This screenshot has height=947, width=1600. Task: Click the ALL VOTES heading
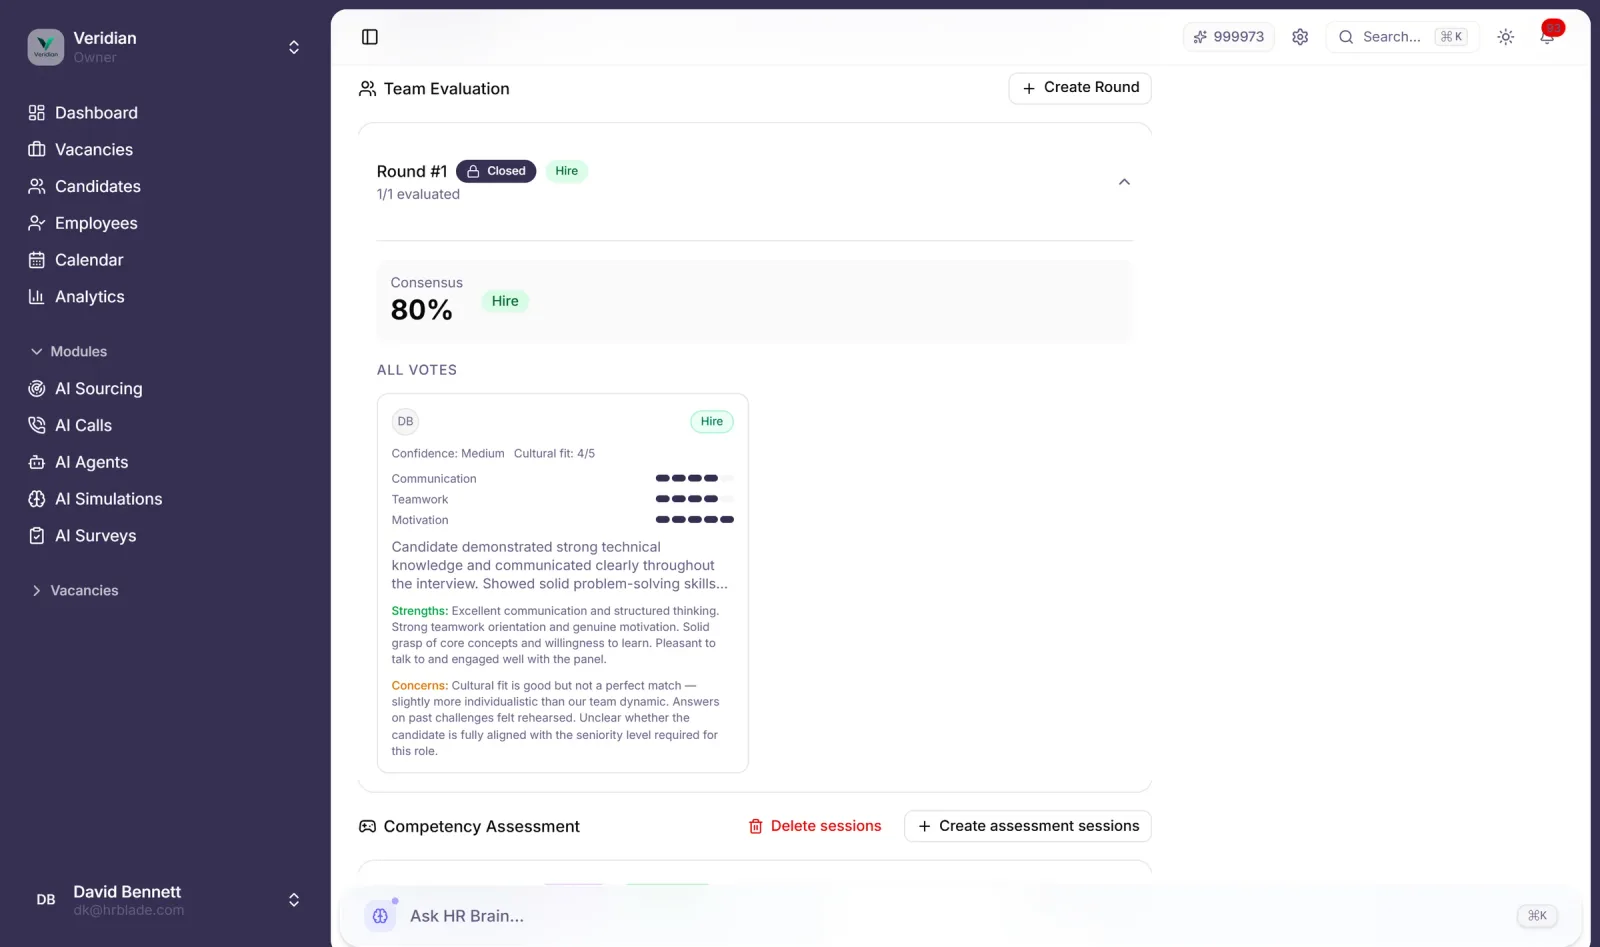coord(417,370)
